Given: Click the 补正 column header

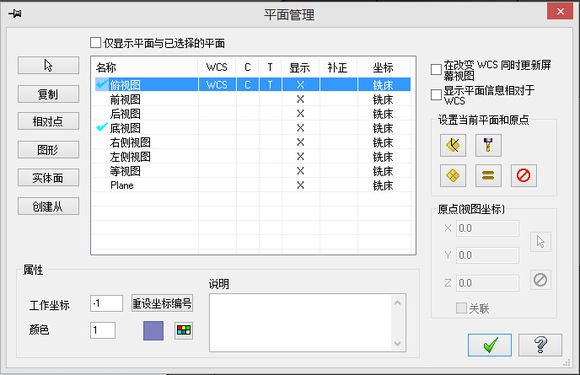Looking at the screenshot, I should [338, 67].
